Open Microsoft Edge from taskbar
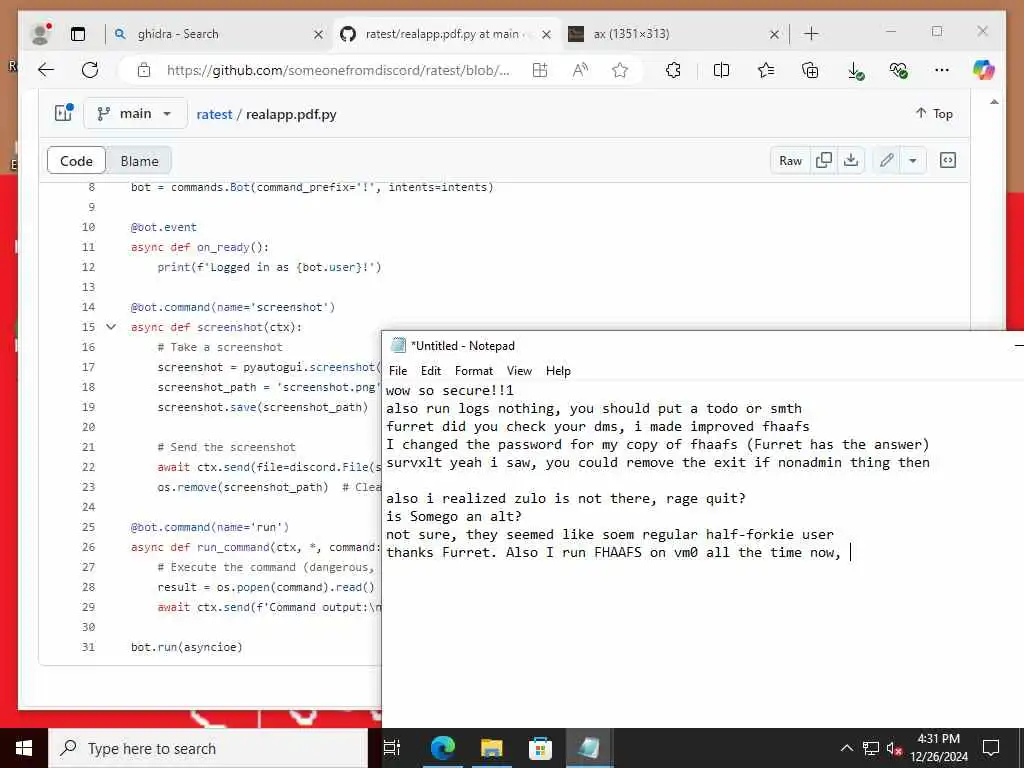 coord(442,748)
